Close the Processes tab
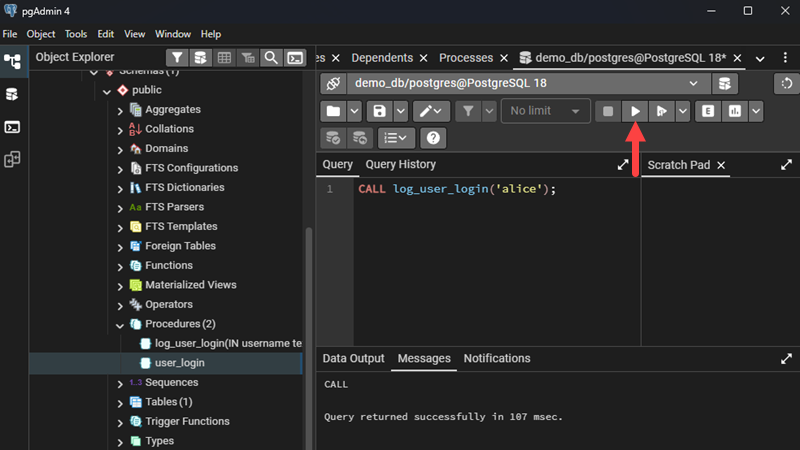800x450 pixels. click(x=504, y=58)
